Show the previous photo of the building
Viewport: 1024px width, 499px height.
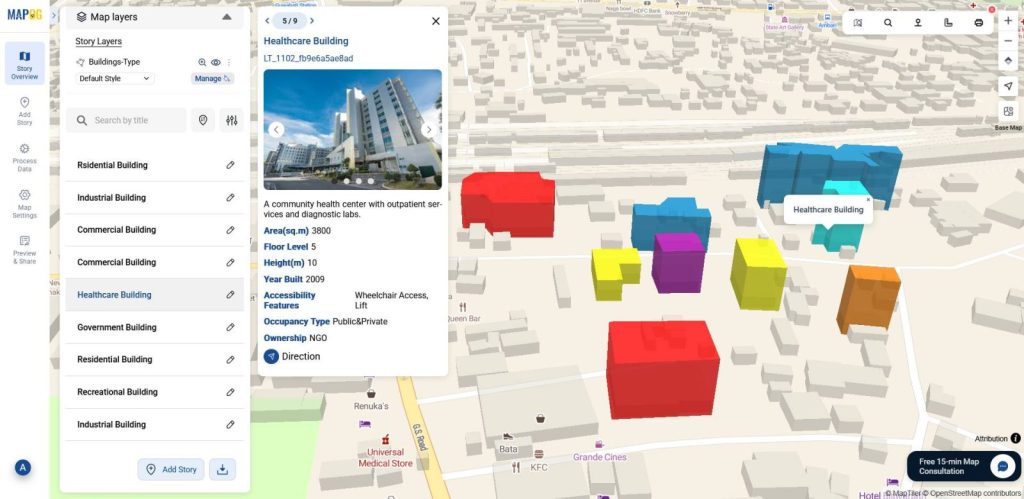coord(276,129)
